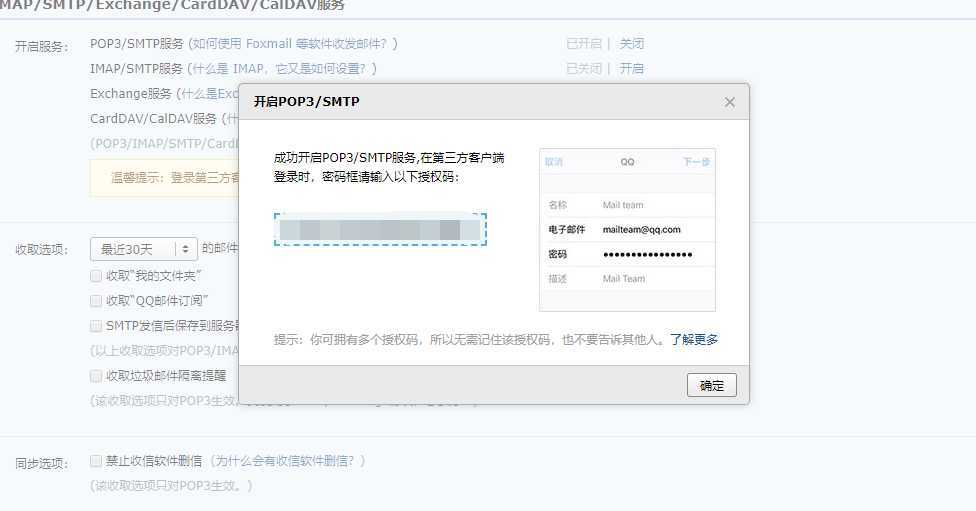Screen dimensions: 976x511
Task: Open the 了解更多 link
Action: click(694, 340)
